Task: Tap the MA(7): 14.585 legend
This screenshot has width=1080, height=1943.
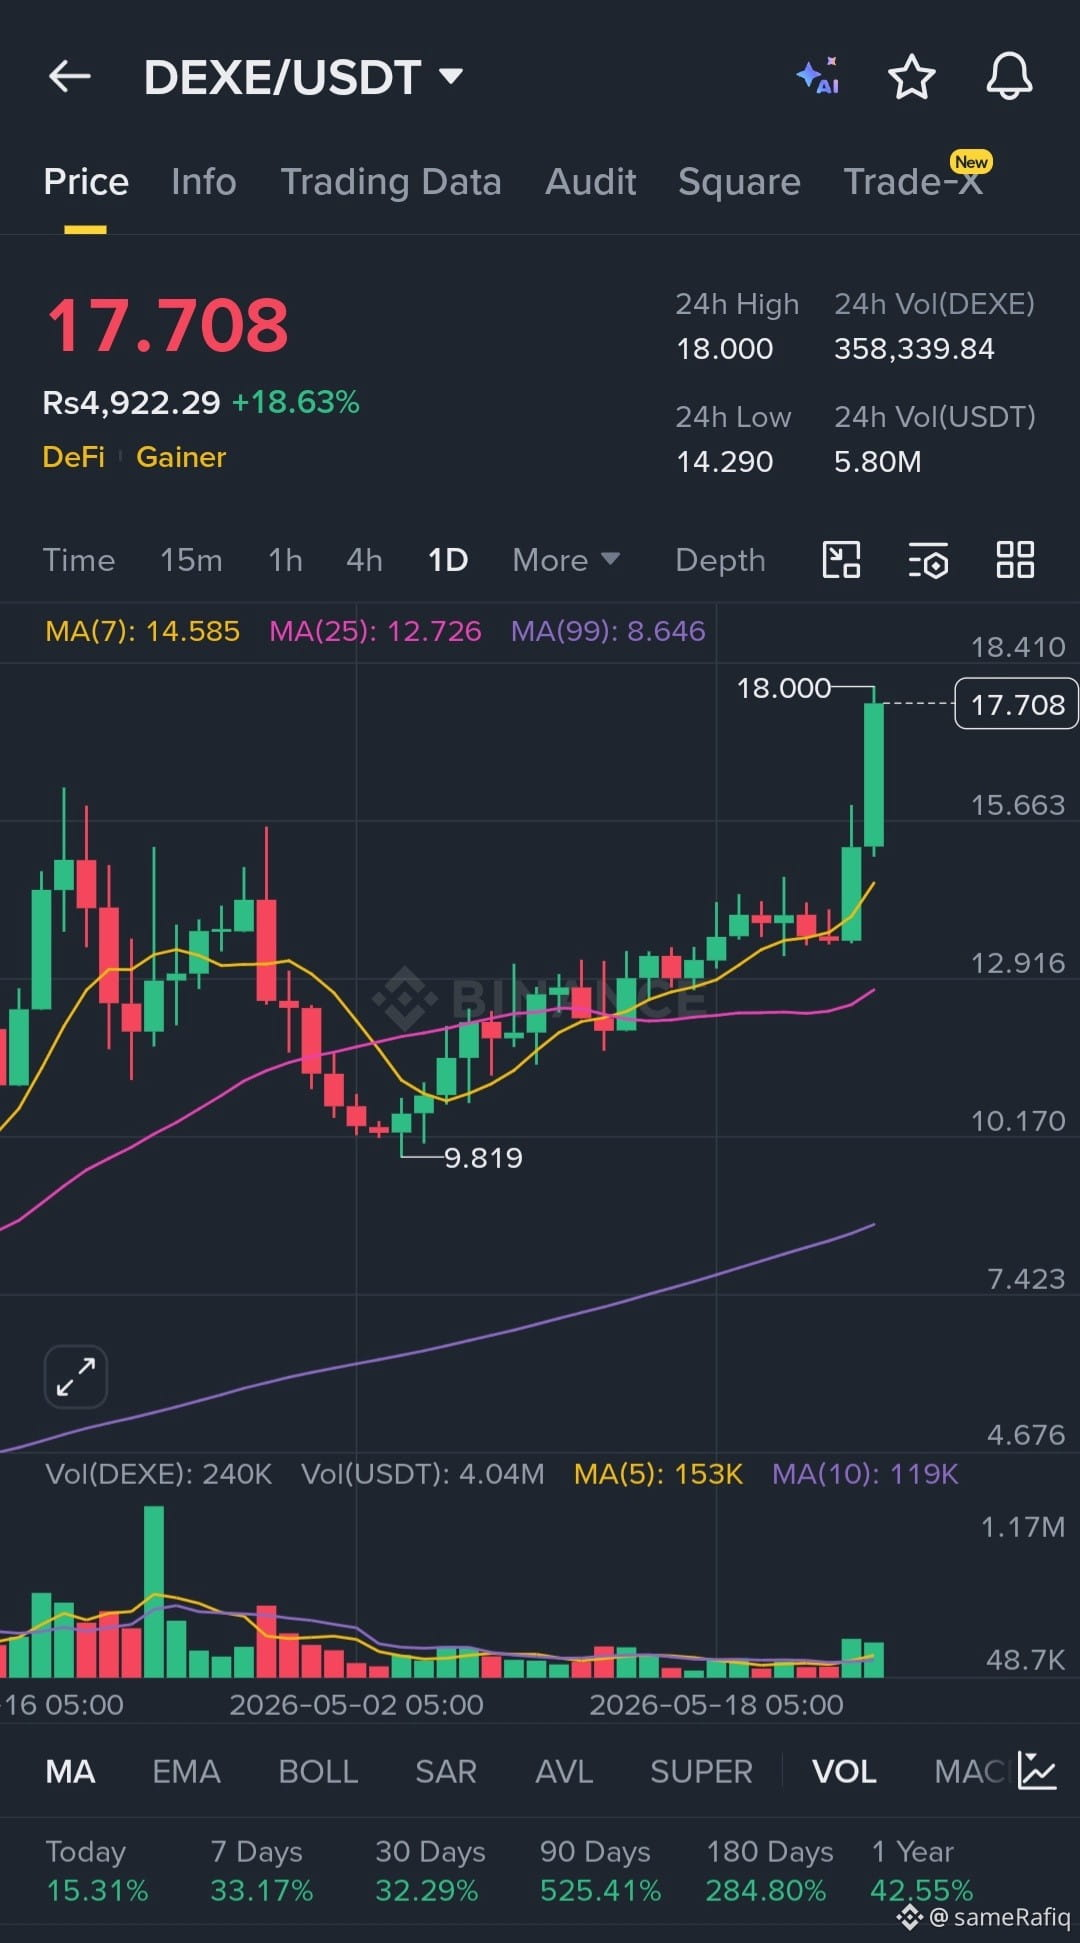Action: [143, 631]
